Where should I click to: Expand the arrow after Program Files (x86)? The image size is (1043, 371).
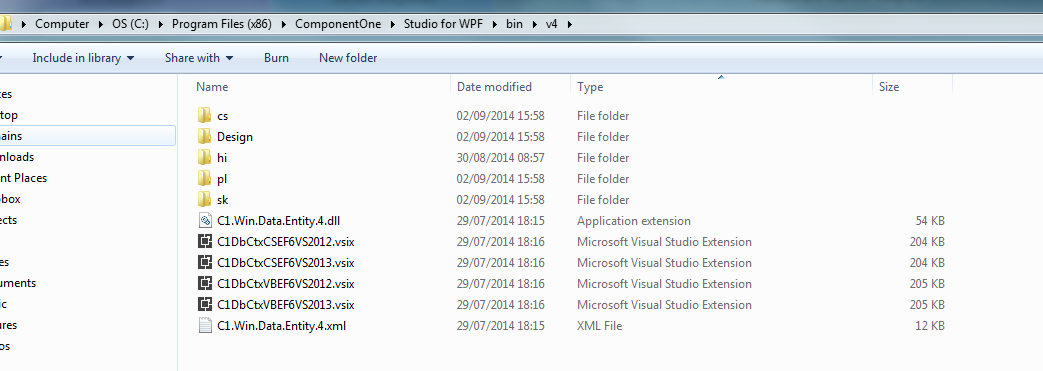[x=281, y=24]
